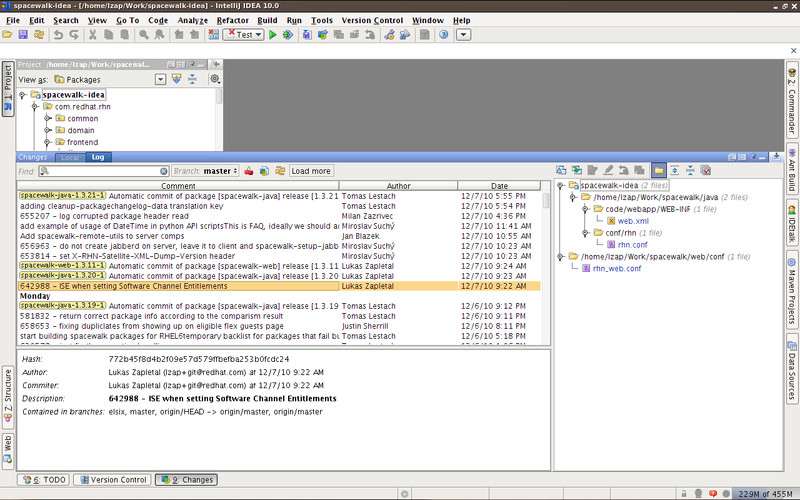Click Show Diff icon in changes toolbar
The height and width of the screenshot is (500, 800).
coord(561,170)
